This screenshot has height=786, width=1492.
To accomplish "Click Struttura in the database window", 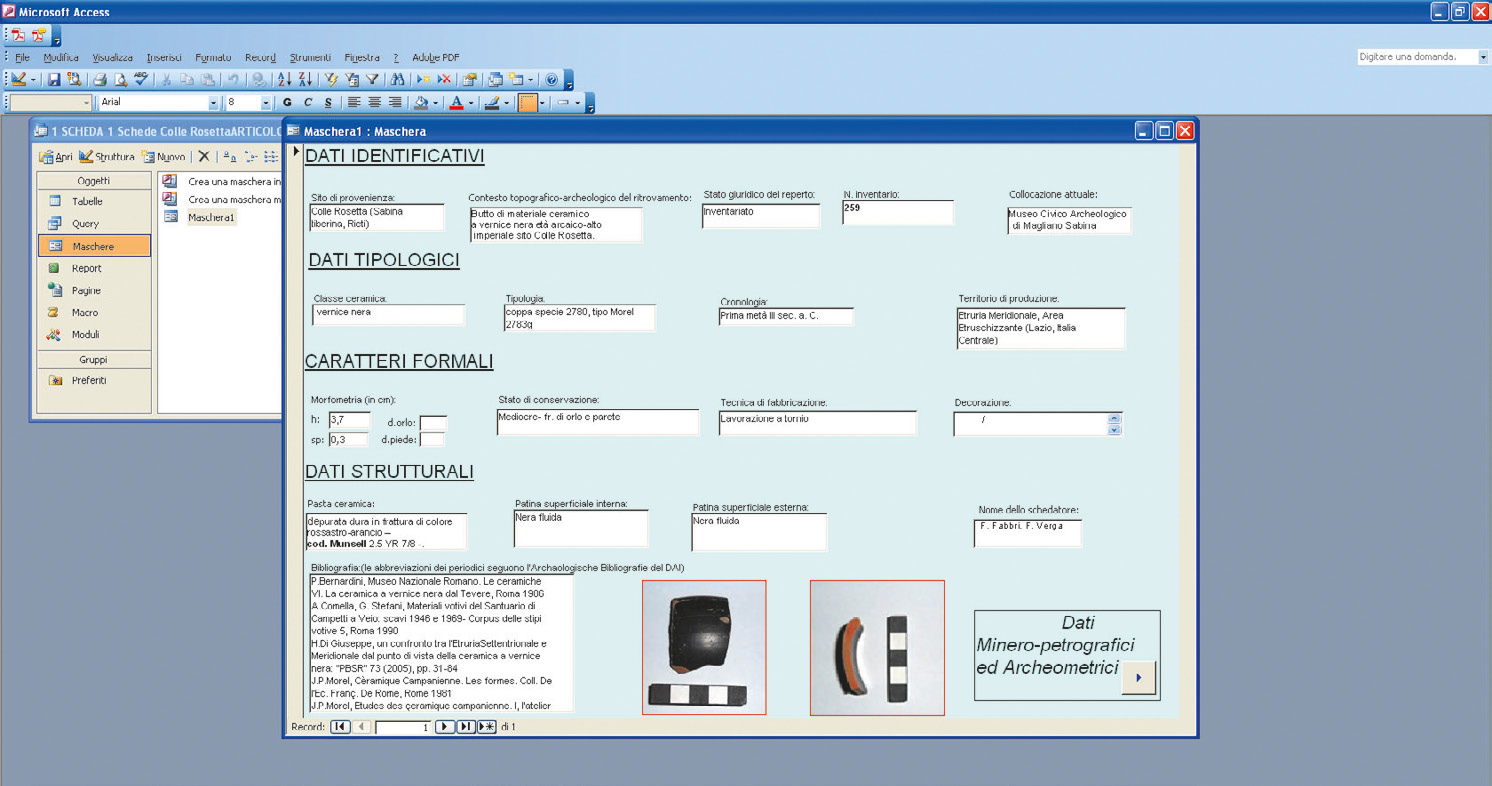I will tap(107, 156).
